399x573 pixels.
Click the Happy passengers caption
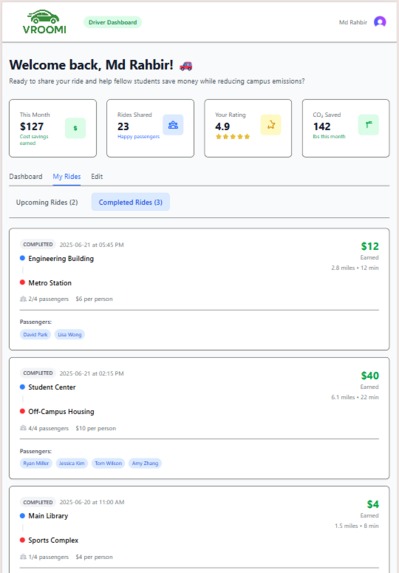pyautogui.click(x=138, y=136)
